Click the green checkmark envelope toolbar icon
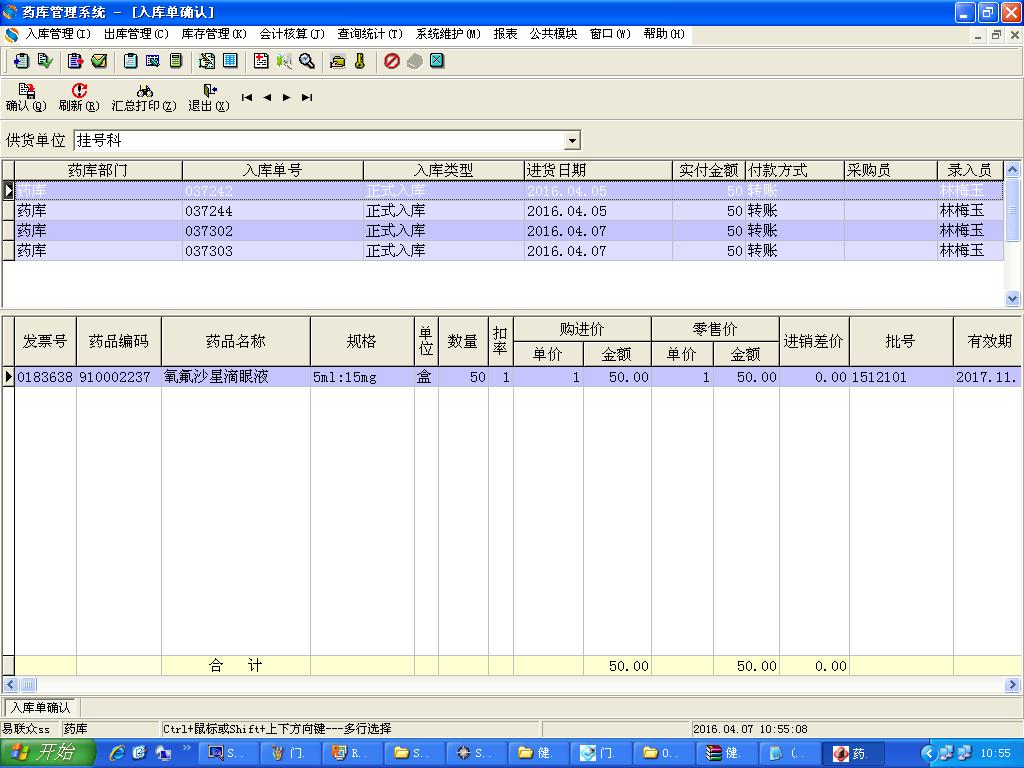Viewport: 1024px width, 768px height. (99, 61)
